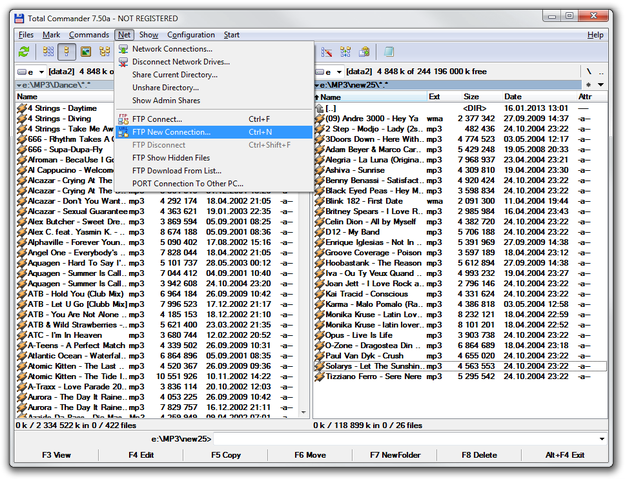Open the Help menu
625x479 pixels.
click(595, 35)
